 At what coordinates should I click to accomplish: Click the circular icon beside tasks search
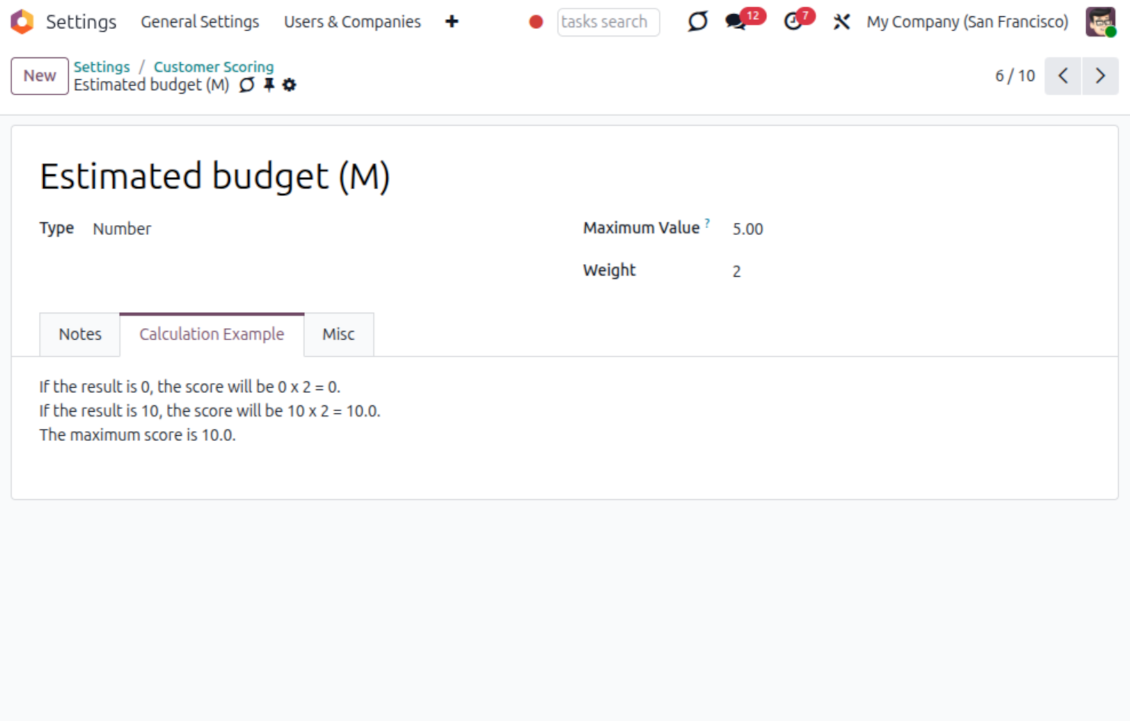[x=697, y=22]
